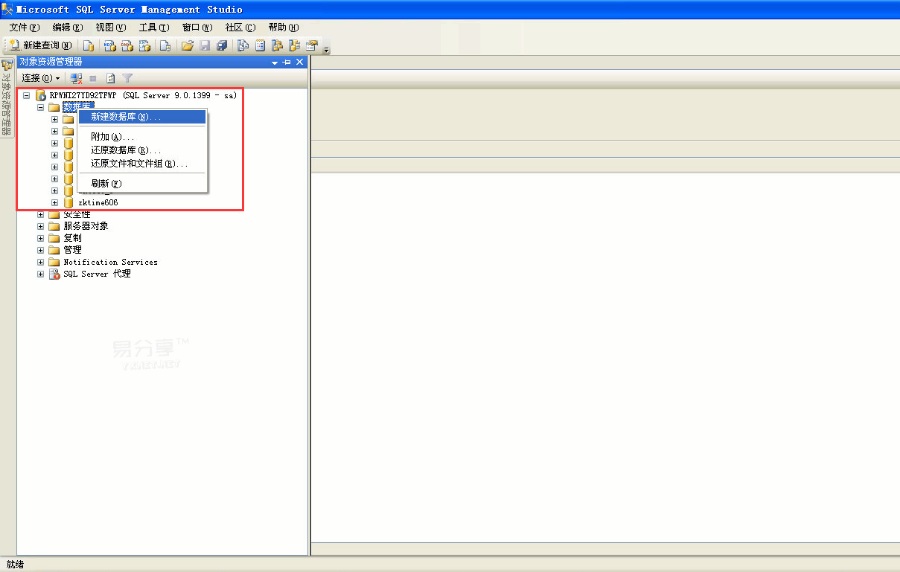Collapse the RPWMI27YD92TFWP server node
900x572 pixels.
click(26, 95)
